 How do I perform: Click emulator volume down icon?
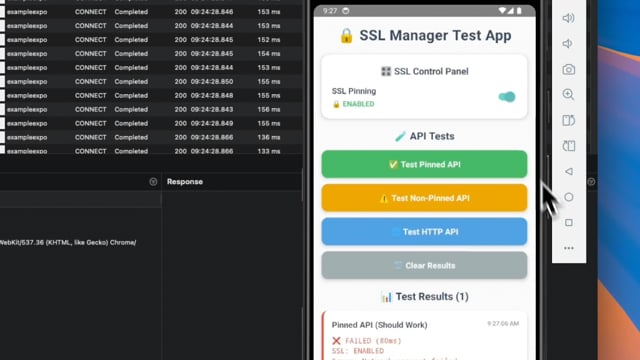pos(567,43)
